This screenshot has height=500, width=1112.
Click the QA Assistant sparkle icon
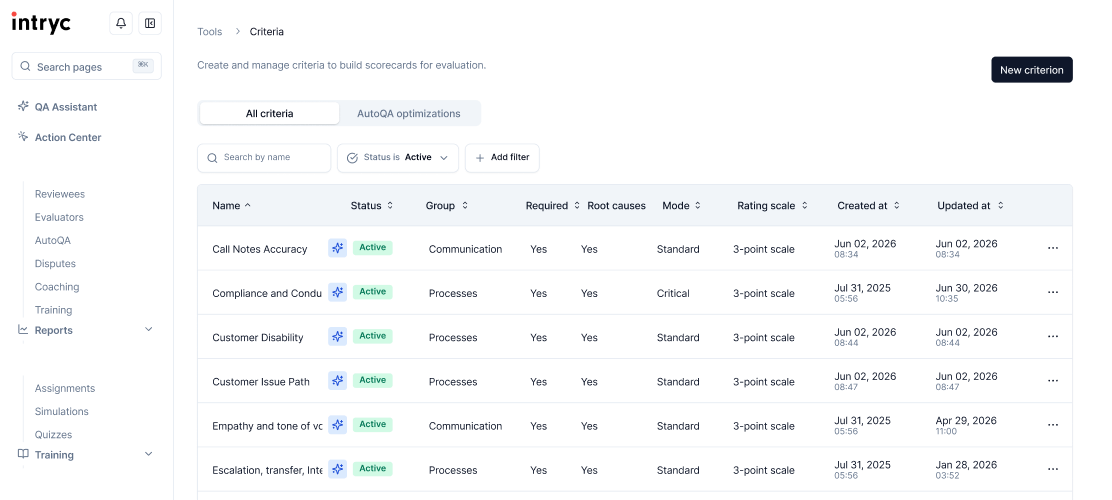coord(23,106)
